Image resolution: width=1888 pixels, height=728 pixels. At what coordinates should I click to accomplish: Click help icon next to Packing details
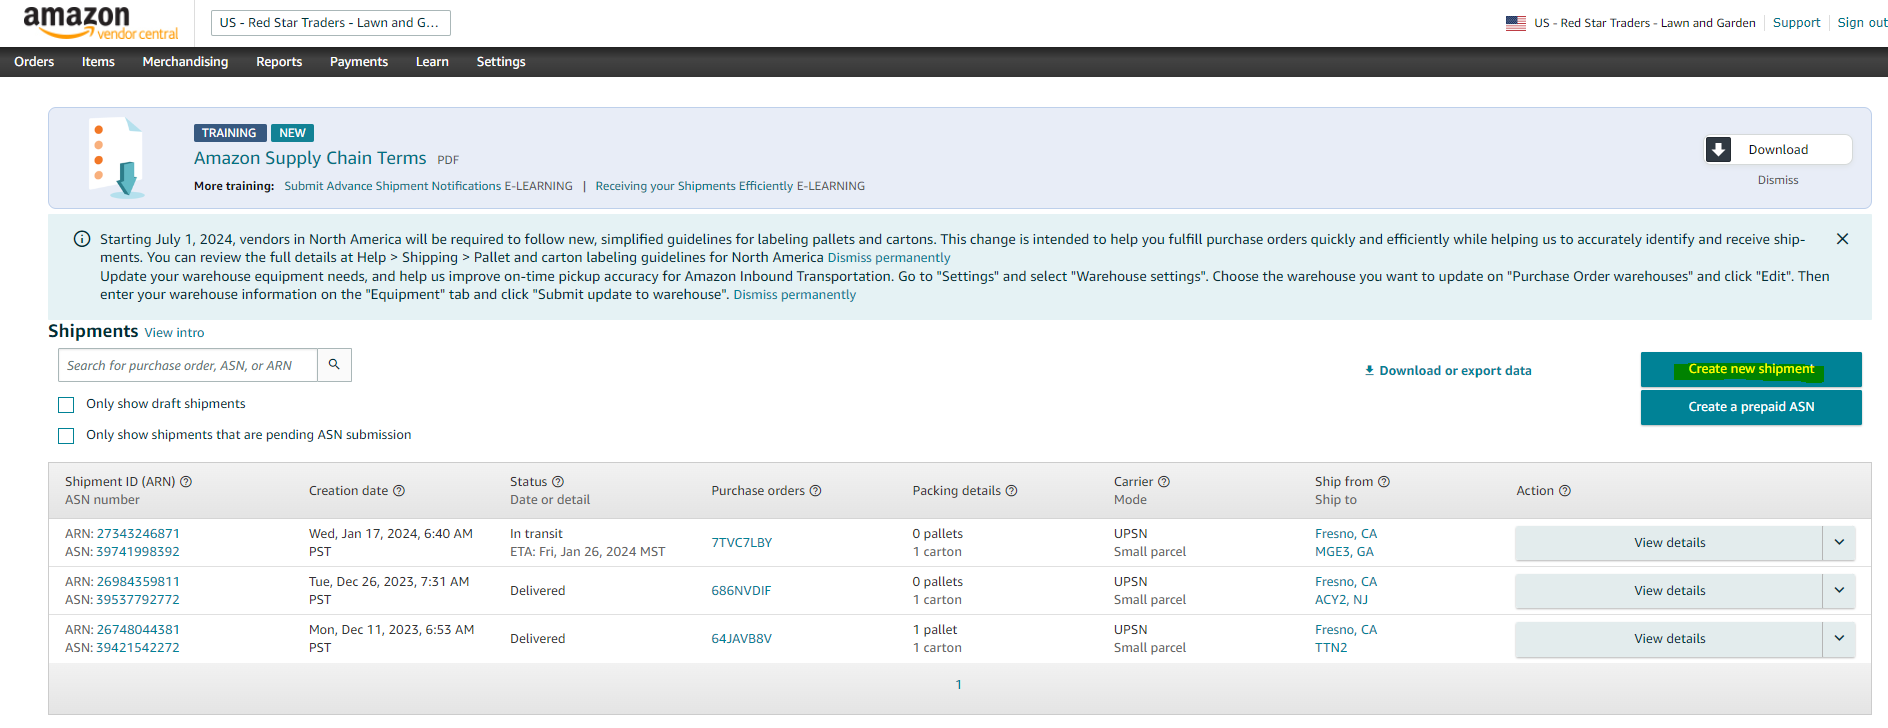(1011, 491)
